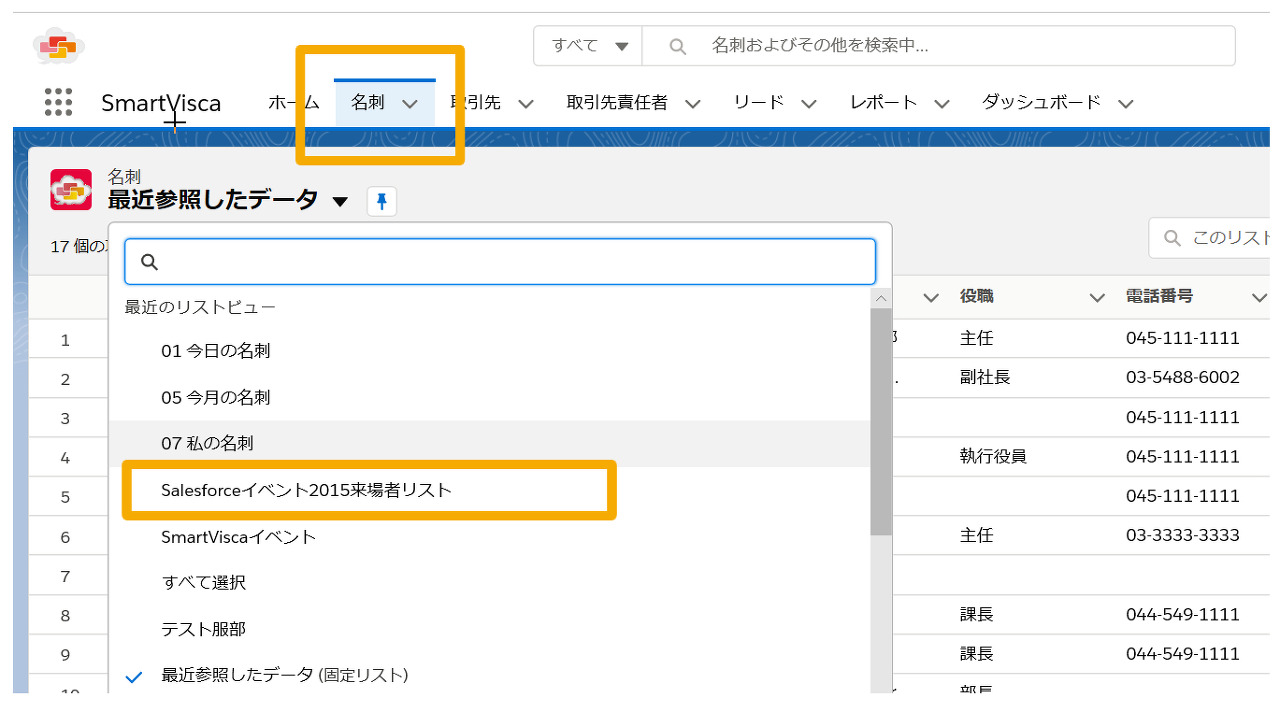This screenshot has width=1280, height=712.
Task: Click phone number 03-3333-3333
Action: pos(1183,535)
